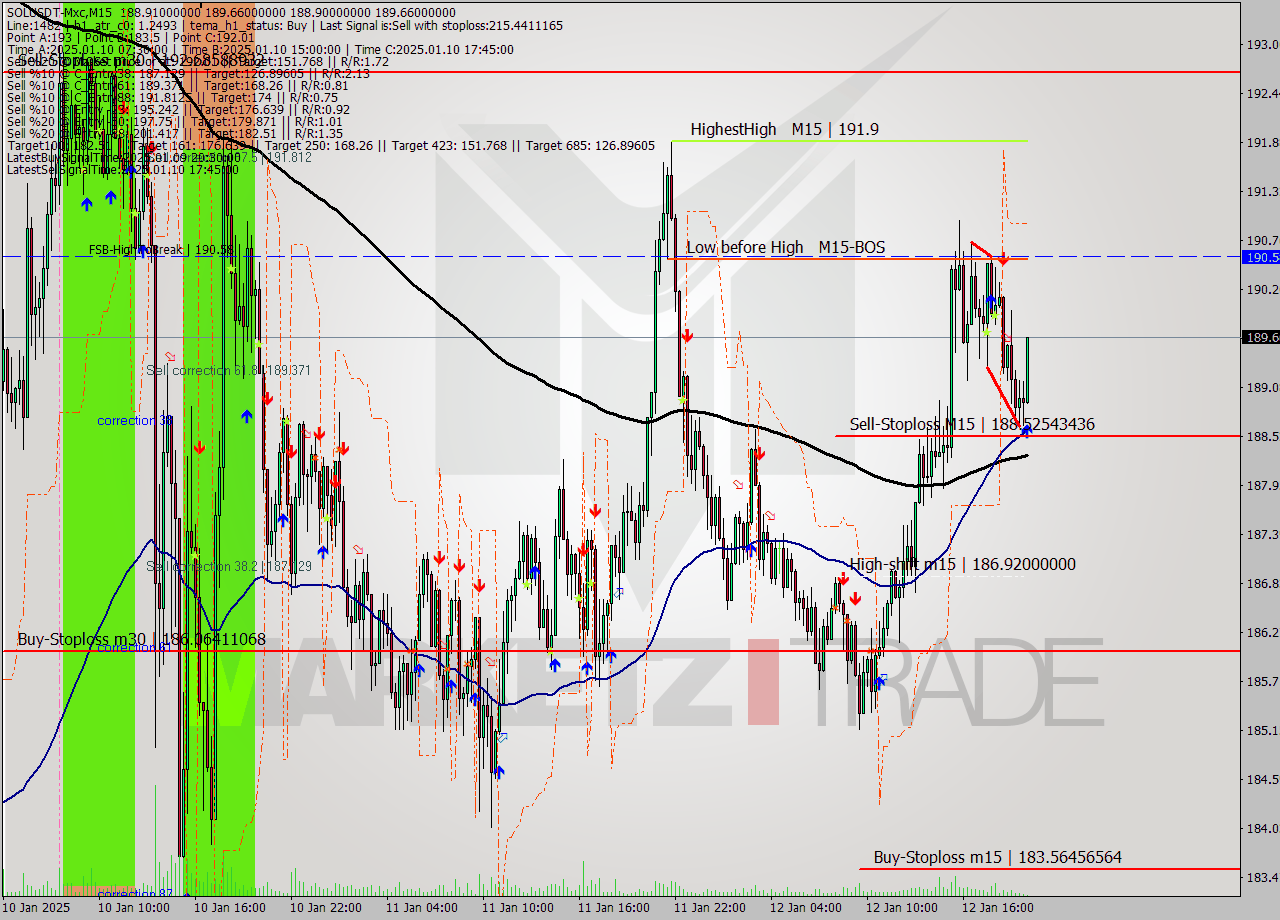This screenshot has height=920, width=1280.
Task: Click the 11 Jan 16:00 time label
Action: tap(613, 908)
